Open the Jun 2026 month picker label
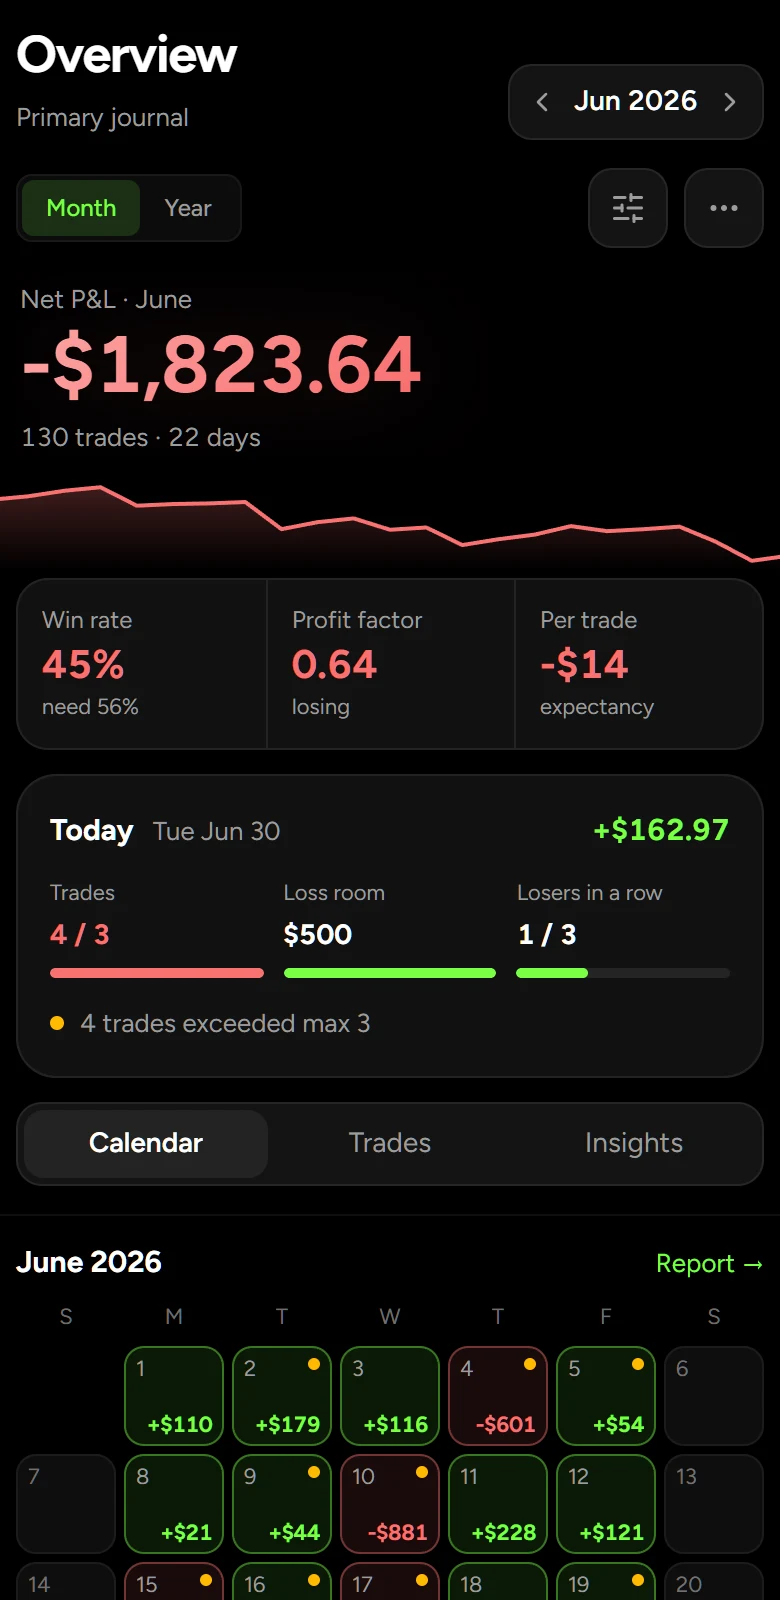The height and width of the screenshot is (1600, 780). point(635,101)
